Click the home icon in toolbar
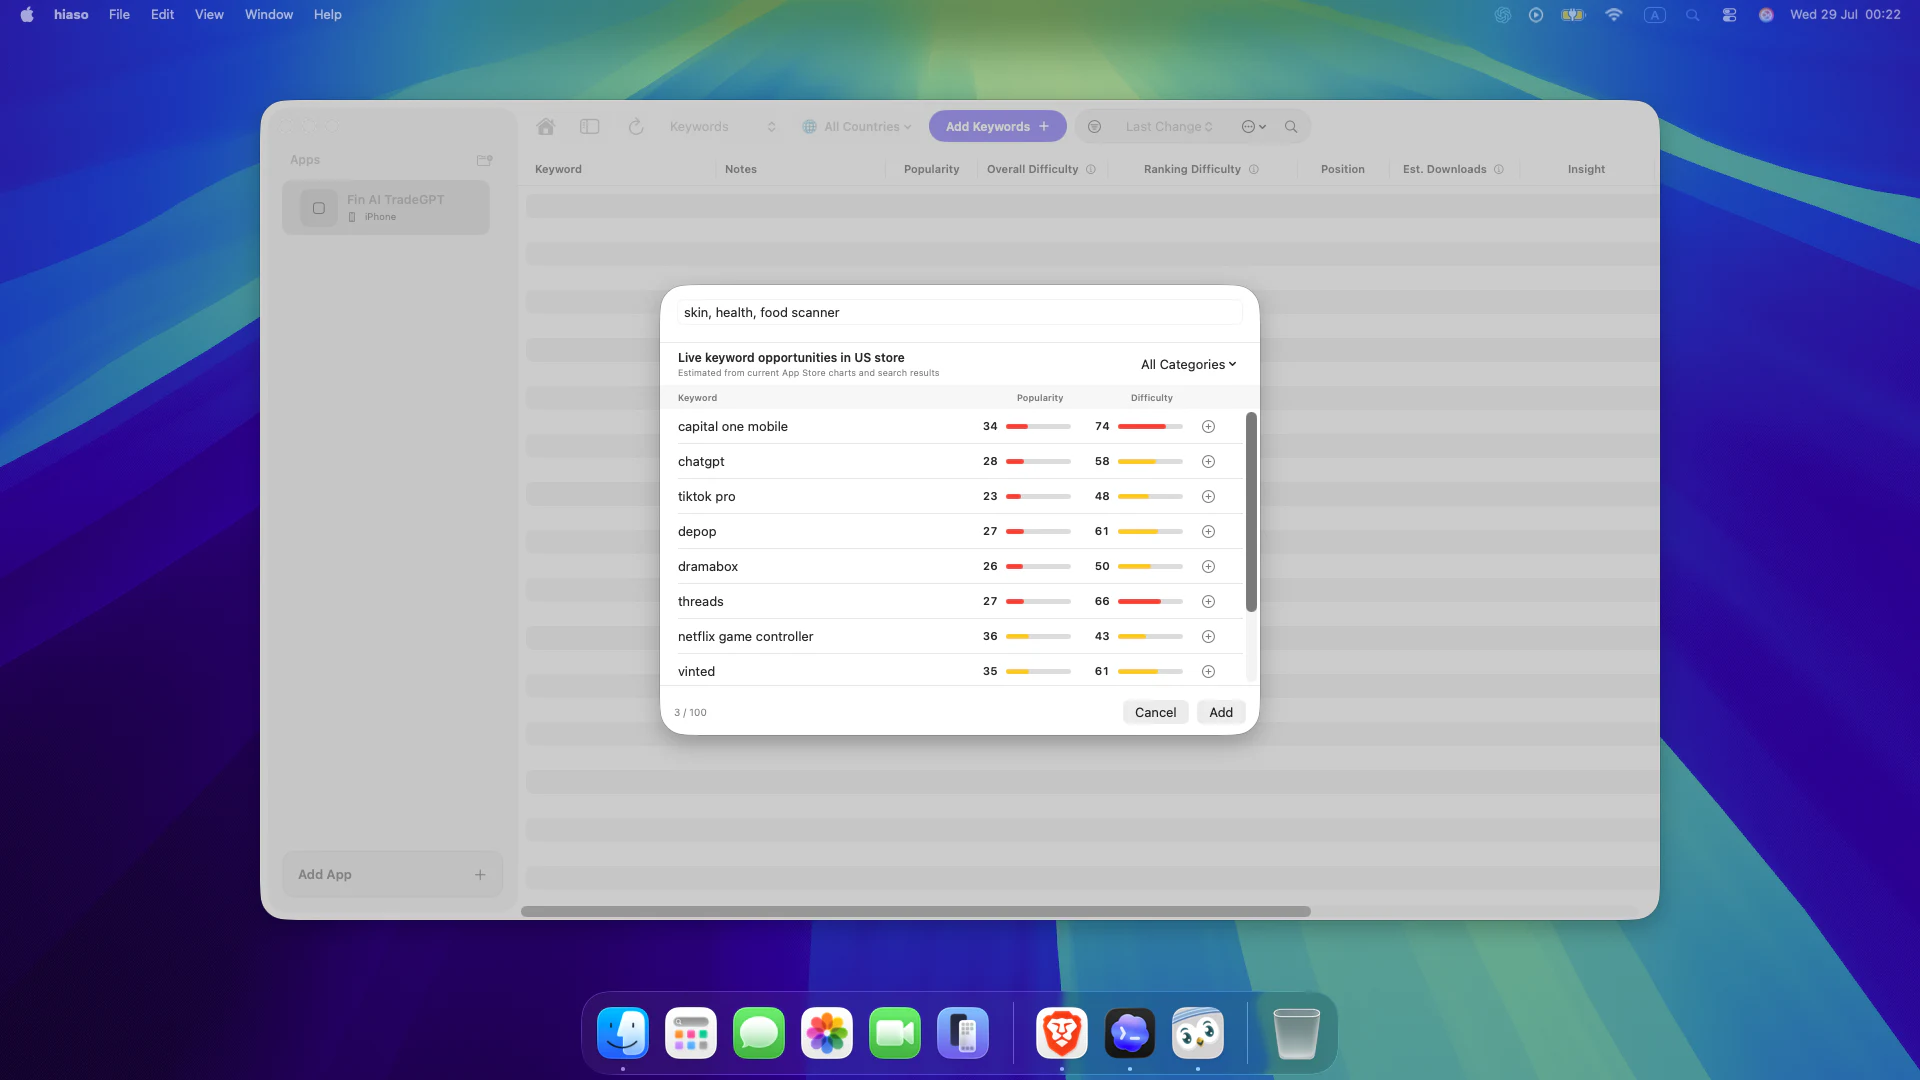Screen dimensions: 1920x1080 tap(545, 127)
